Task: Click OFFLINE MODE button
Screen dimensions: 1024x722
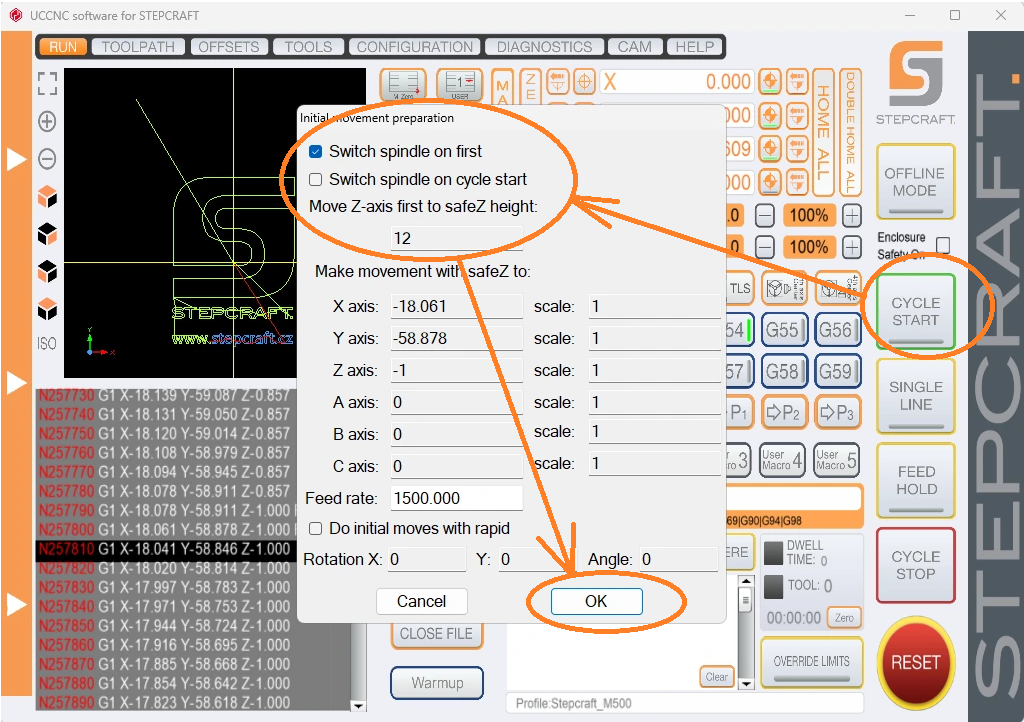Action: click(915, 182)
